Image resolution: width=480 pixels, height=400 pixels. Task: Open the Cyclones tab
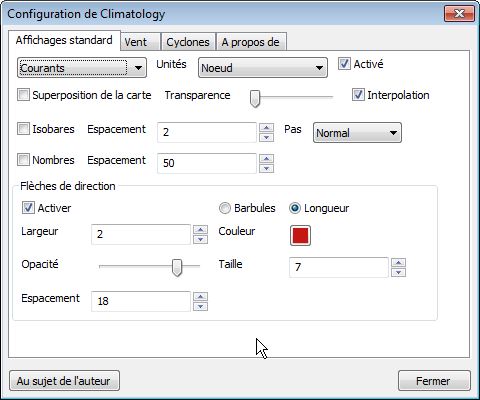(188, 42)
